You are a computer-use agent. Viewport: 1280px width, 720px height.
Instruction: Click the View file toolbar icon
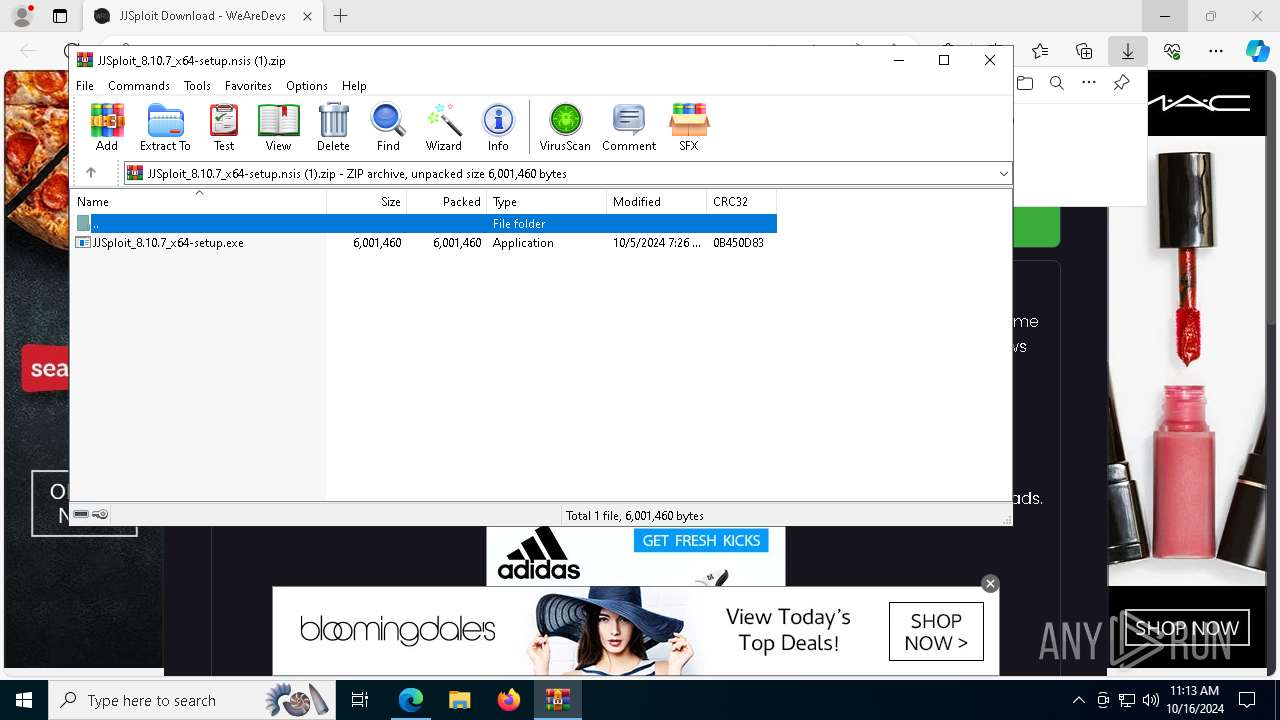(x=278, y=127)
